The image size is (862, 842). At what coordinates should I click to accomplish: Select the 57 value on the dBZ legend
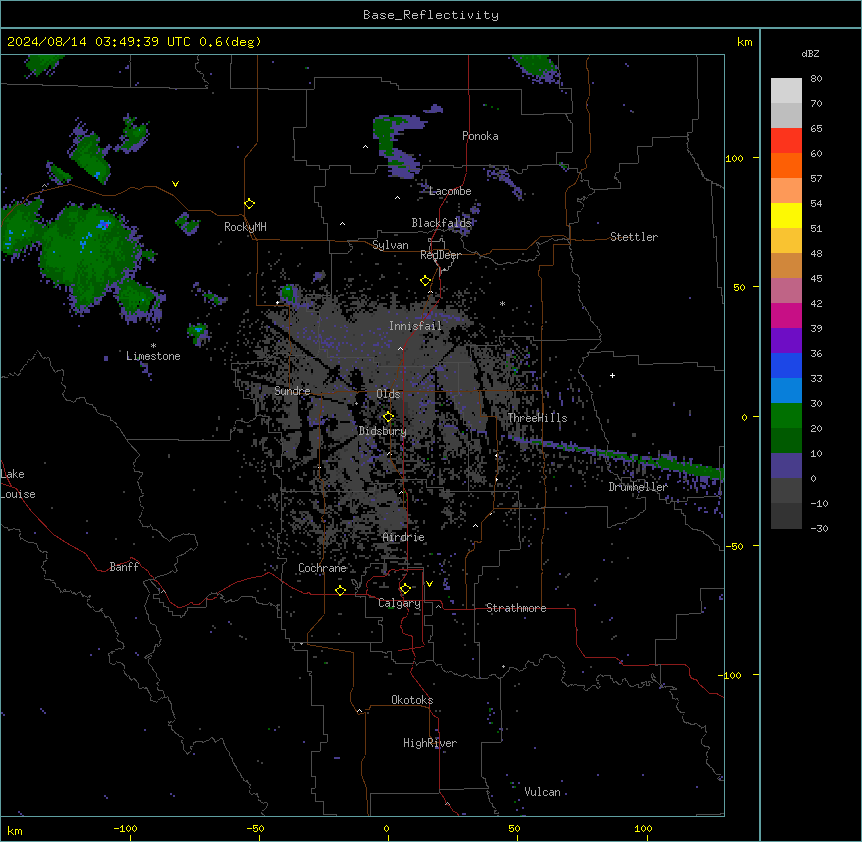click(816, 179)
